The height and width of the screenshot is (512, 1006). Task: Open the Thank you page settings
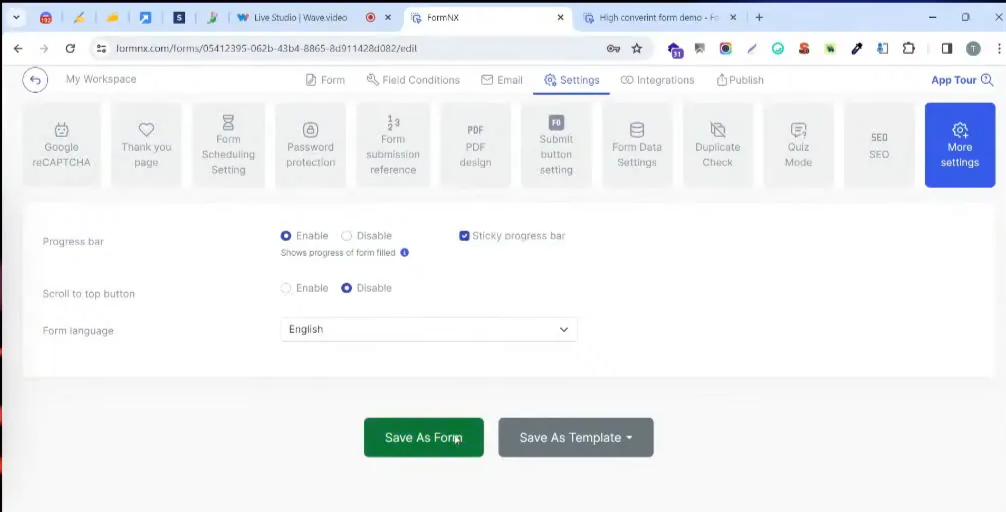tap(146, 145)
